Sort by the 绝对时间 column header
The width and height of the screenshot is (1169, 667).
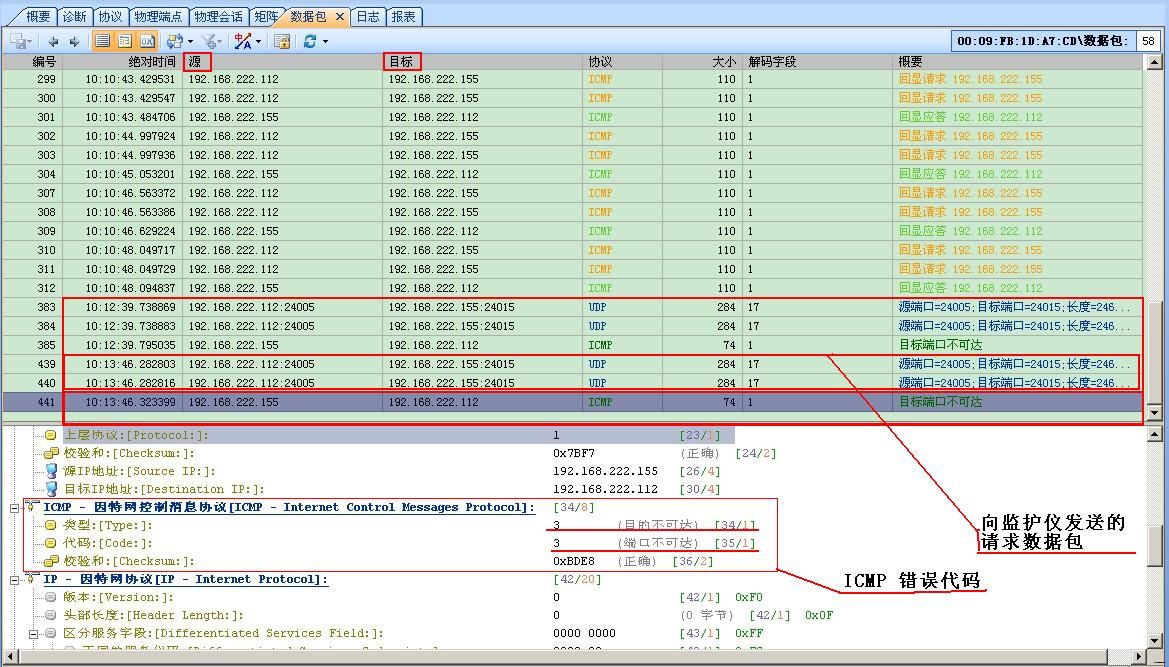pyautogui.click(x=150, y=62)
